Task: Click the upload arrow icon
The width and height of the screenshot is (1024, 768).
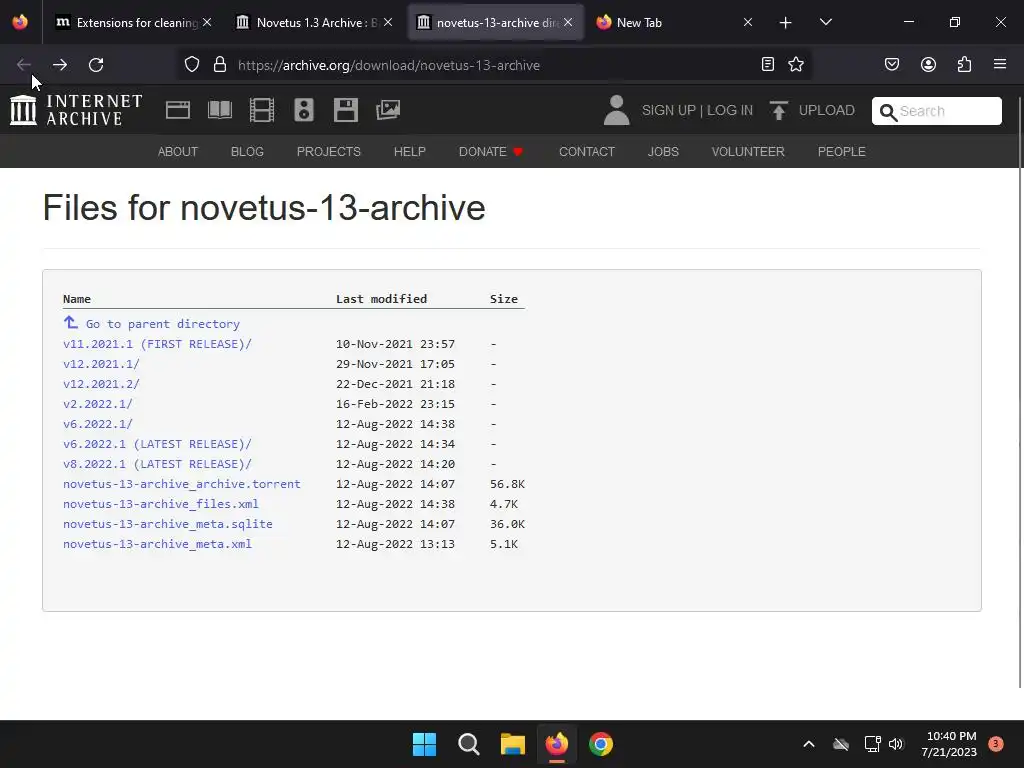Action: coord(778,110)
